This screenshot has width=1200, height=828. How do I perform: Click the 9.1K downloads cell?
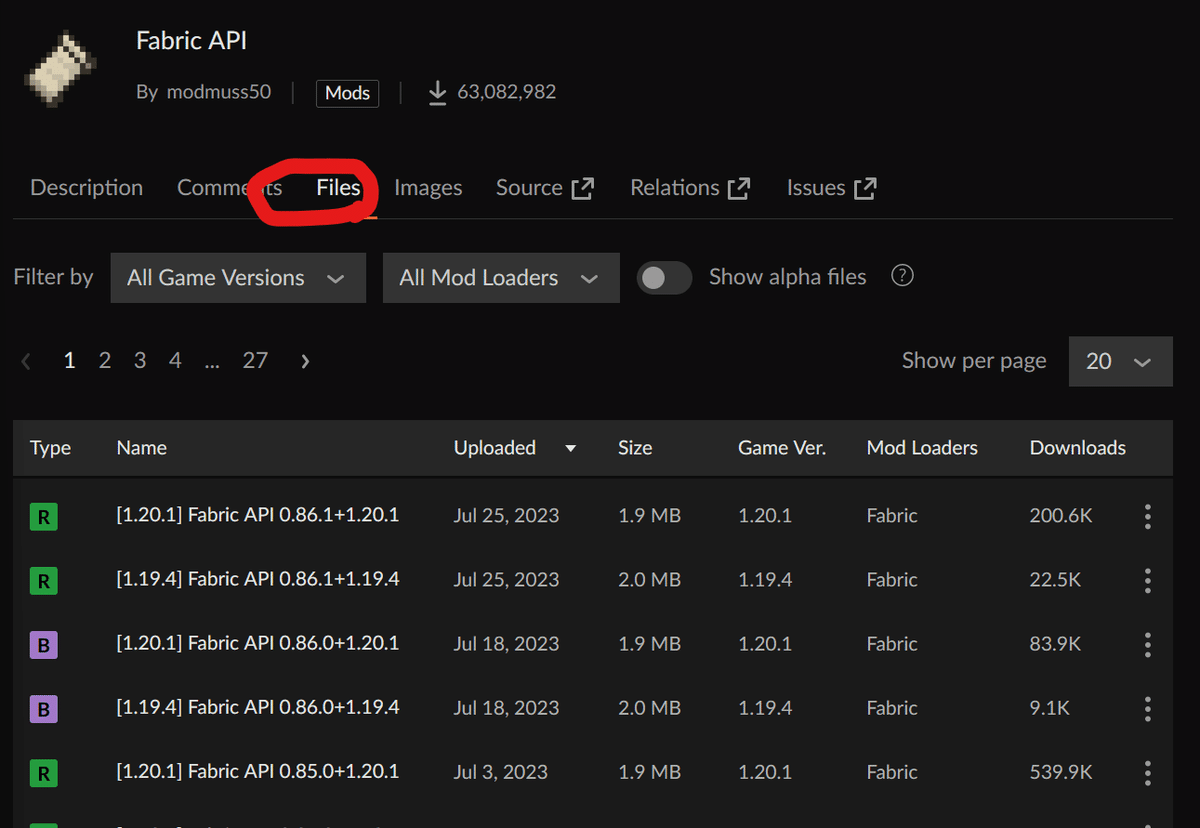(x=1050, y=708)
